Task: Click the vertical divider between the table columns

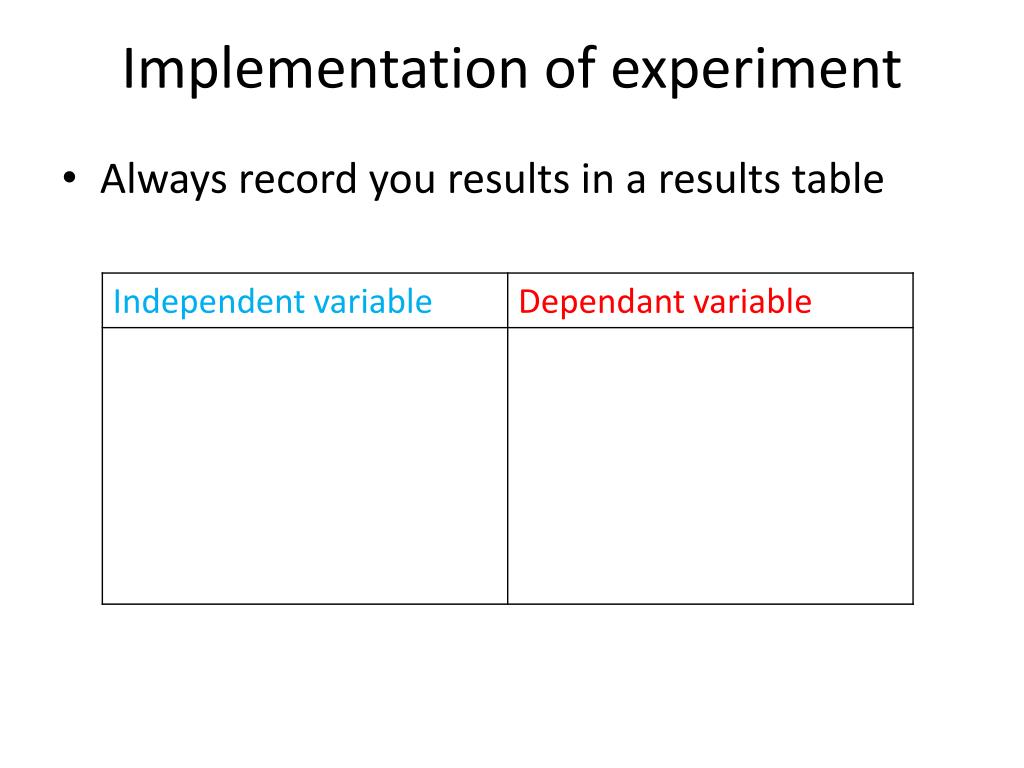Action: 507,465
